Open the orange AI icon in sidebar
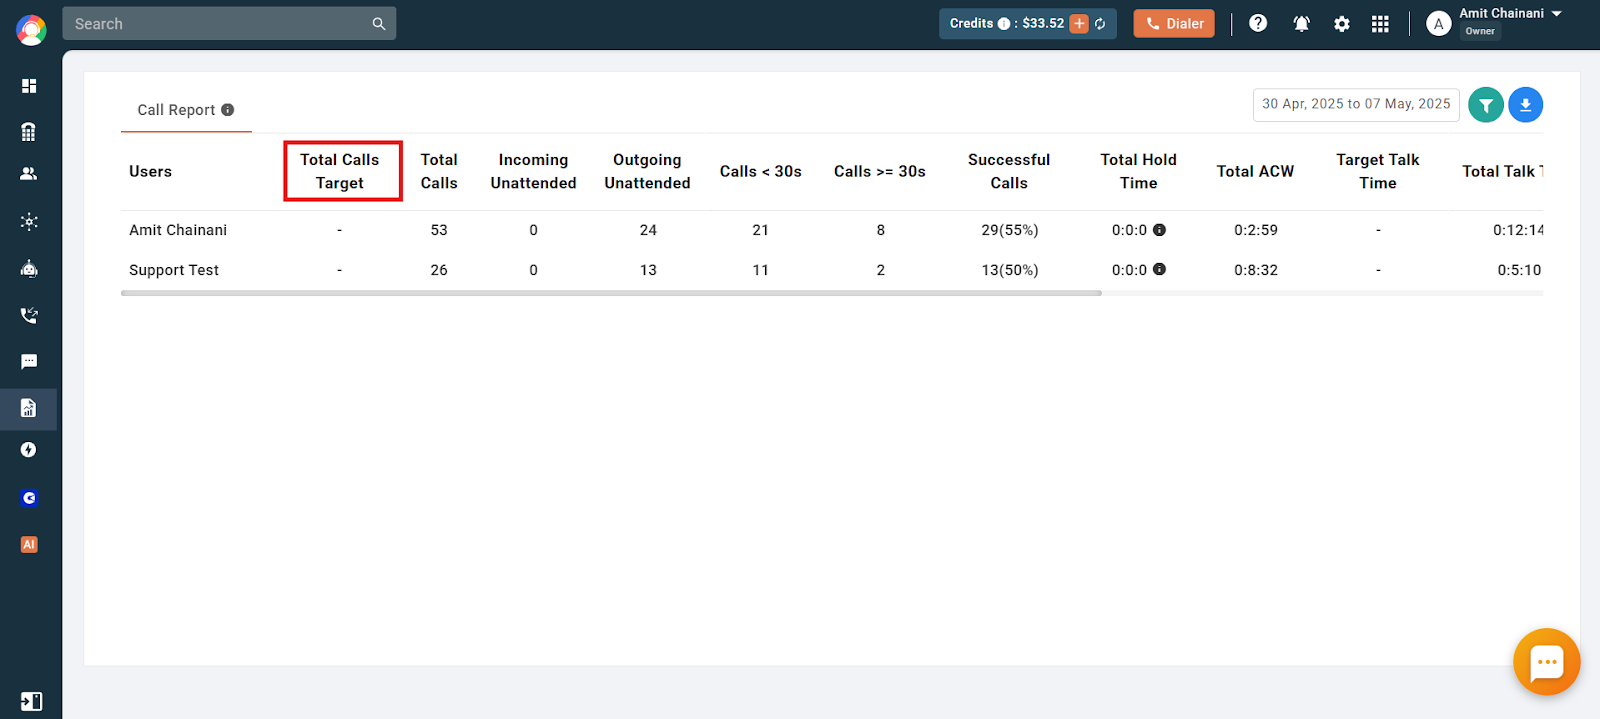The height and width of the screenshot is (719, 1600). 29,545
